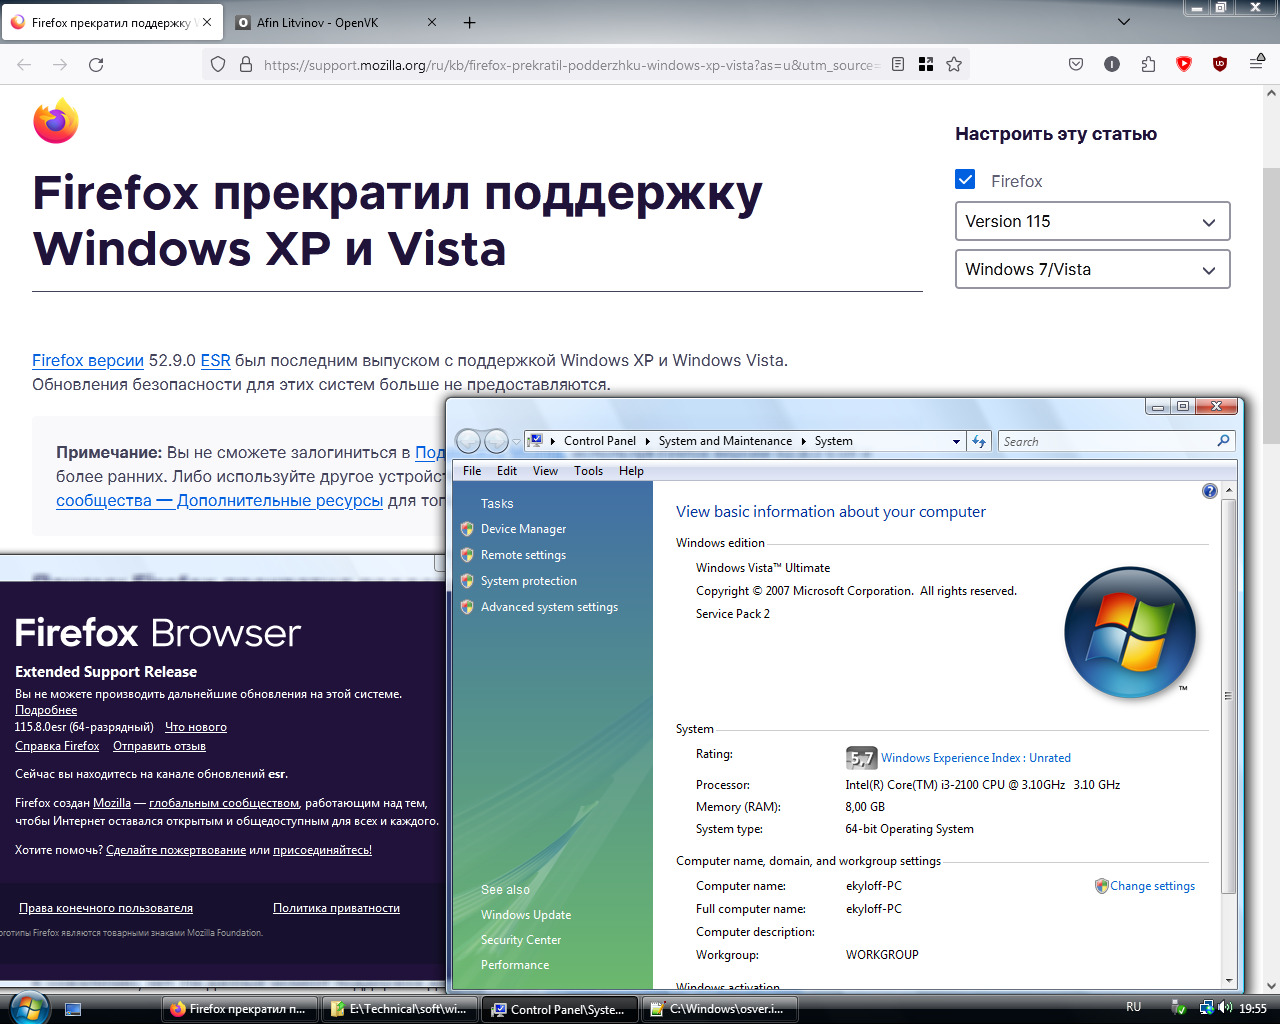1280x1024 pixels.
Task: Click the 'Firefox версии' link in article
Action: [x=88, y=361]
